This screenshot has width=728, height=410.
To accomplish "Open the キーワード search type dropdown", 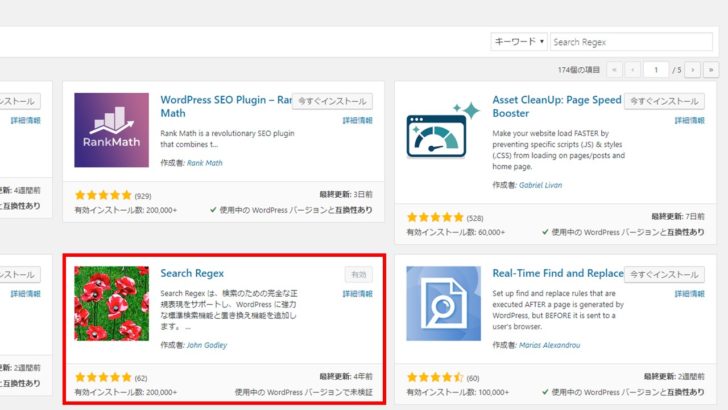I will [518, 42].
